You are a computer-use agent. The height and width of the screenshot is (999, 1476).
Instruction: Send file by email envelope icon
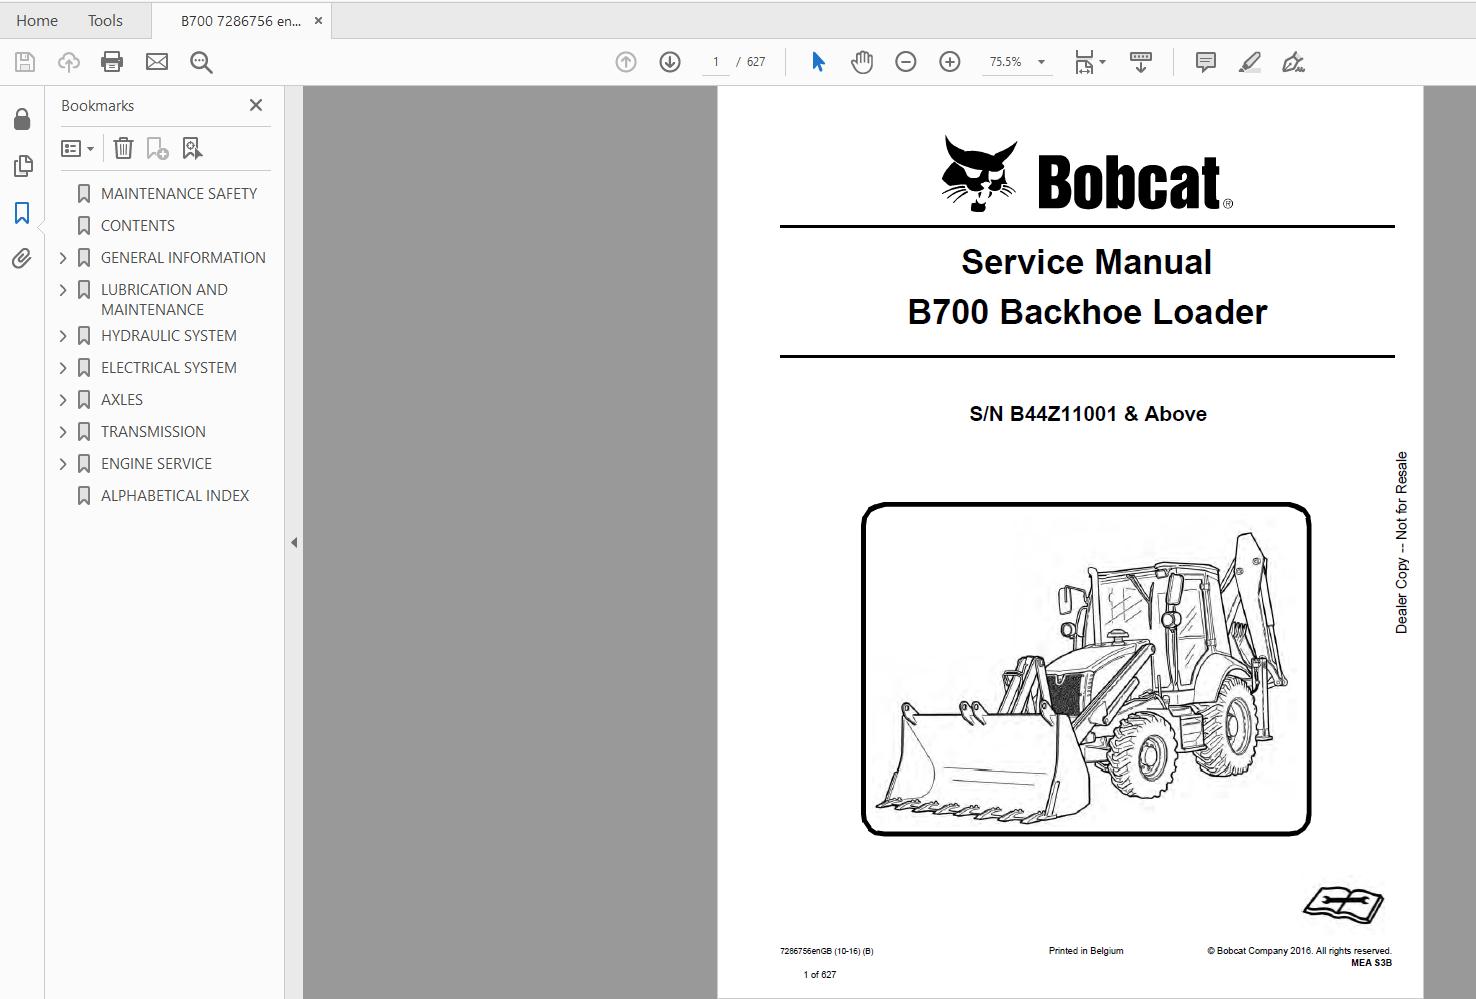[157, 62]
